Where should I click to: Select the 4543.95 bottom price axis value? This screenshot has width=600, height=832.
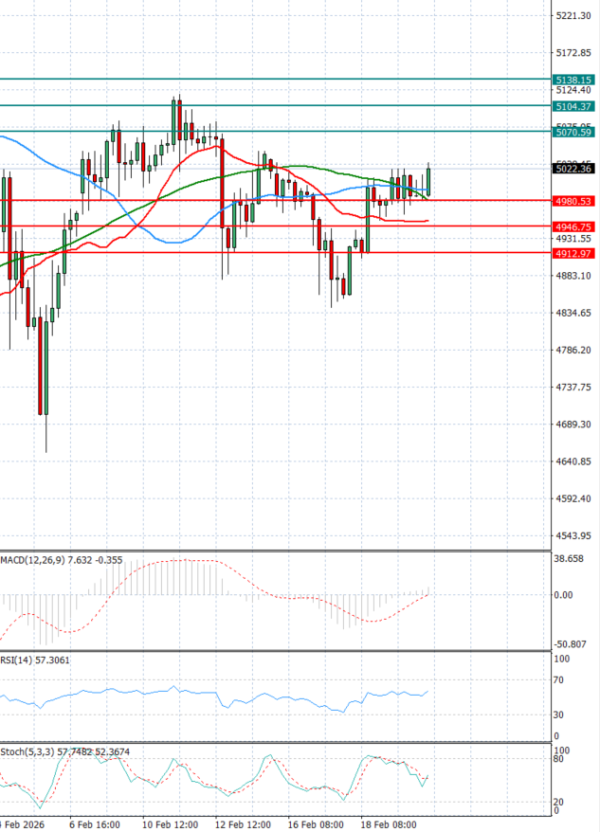[x=572, y=535]
